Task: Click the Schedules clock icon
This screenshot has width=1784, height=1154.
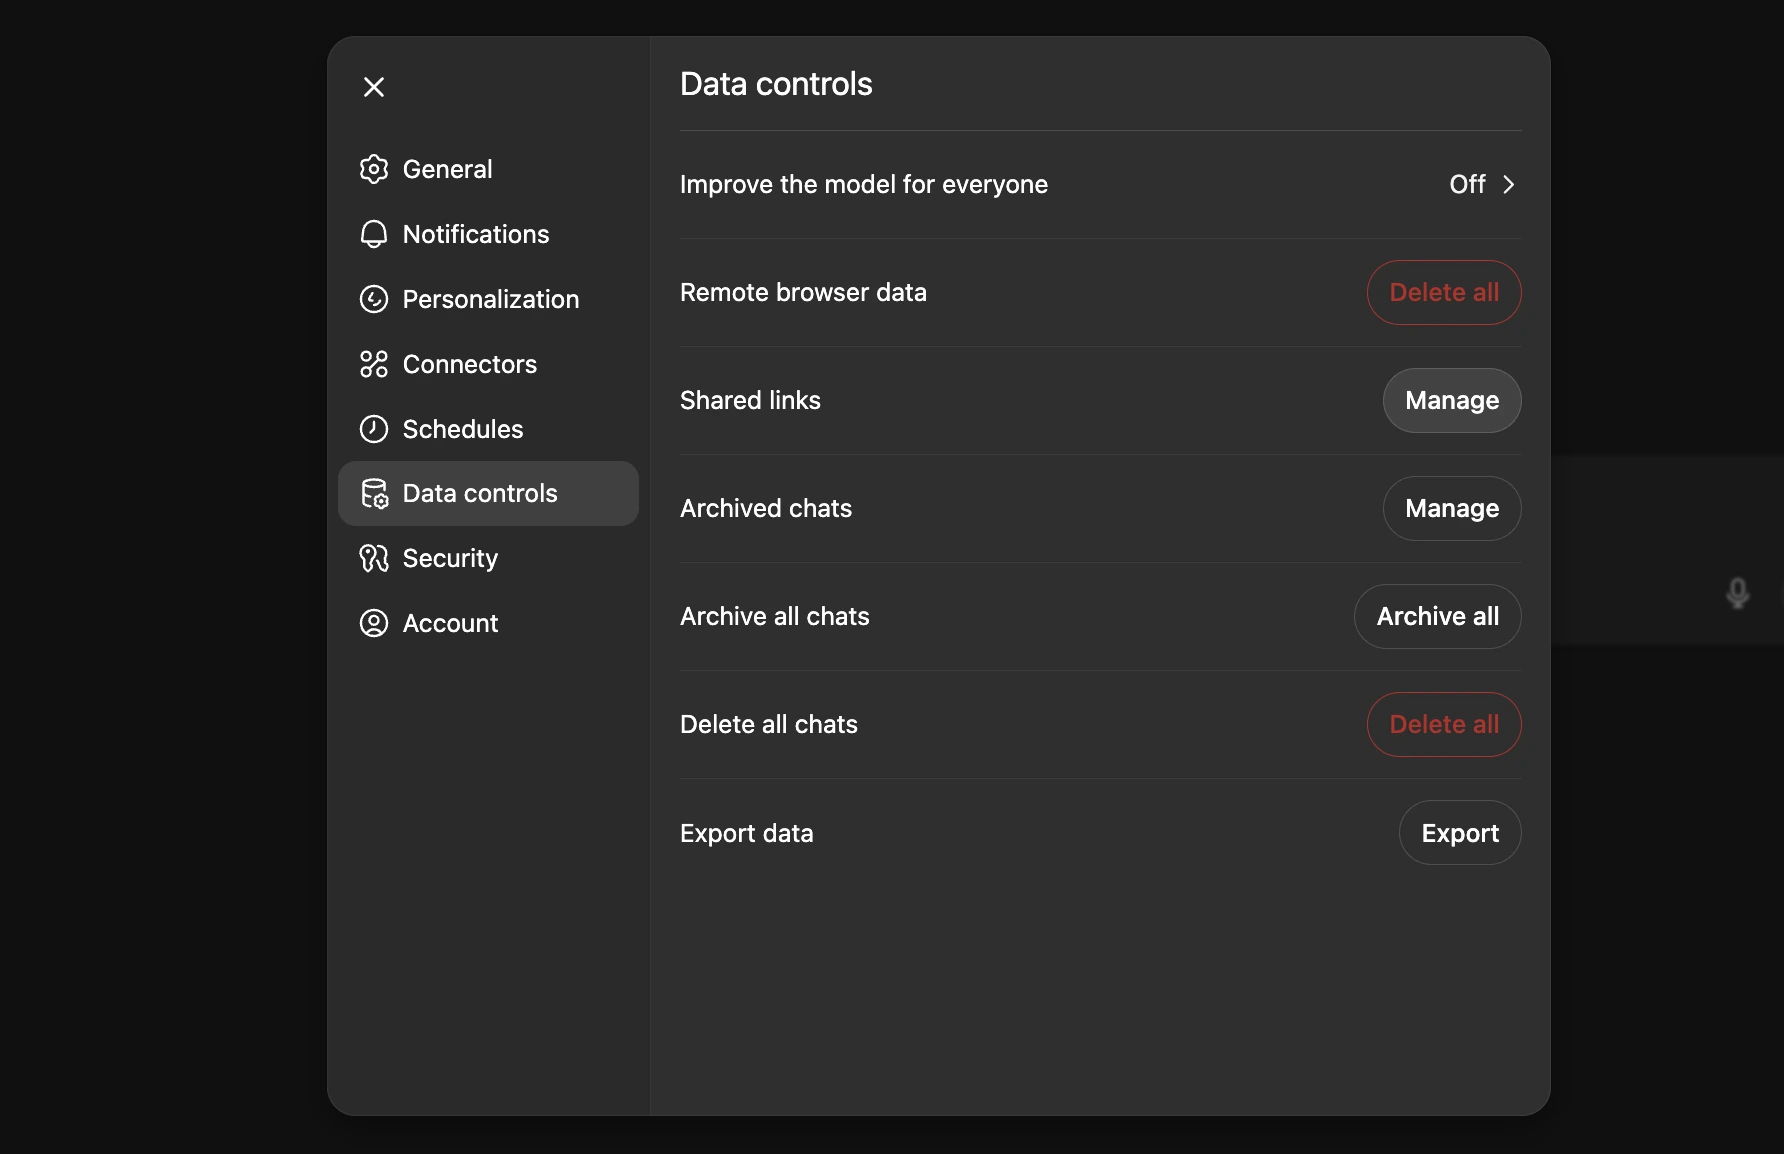Action: [373, 429]
